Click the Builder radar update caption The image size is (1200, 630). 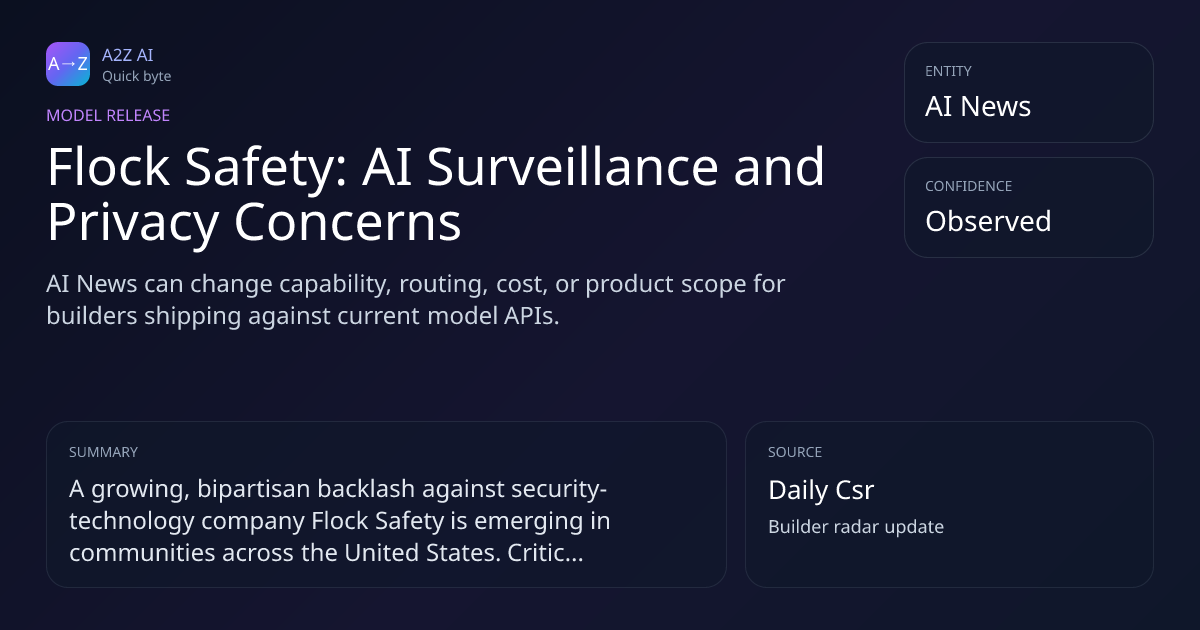tap(856, 527)
